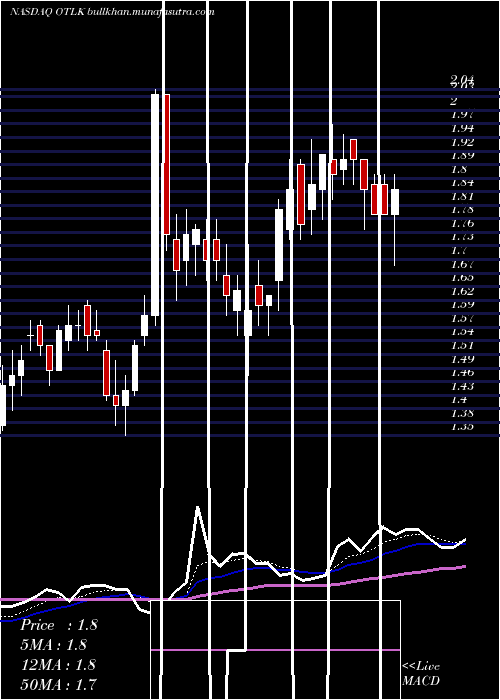The image size is (500, 700).
Task: Click the bullkhan.munafasutra.com watermark text
Action: point(150,12)
